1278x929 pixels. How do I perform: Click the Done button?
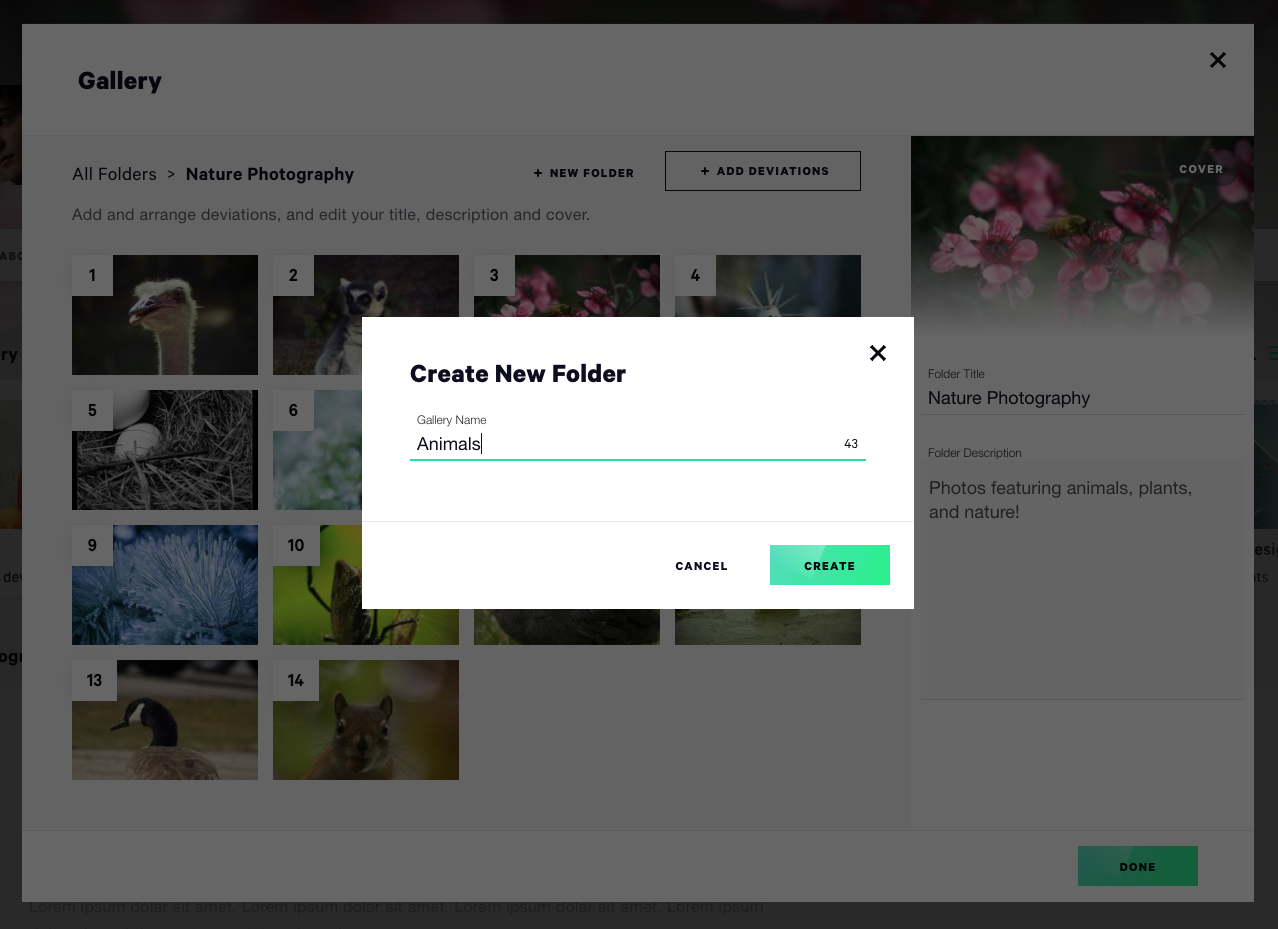1138,866
